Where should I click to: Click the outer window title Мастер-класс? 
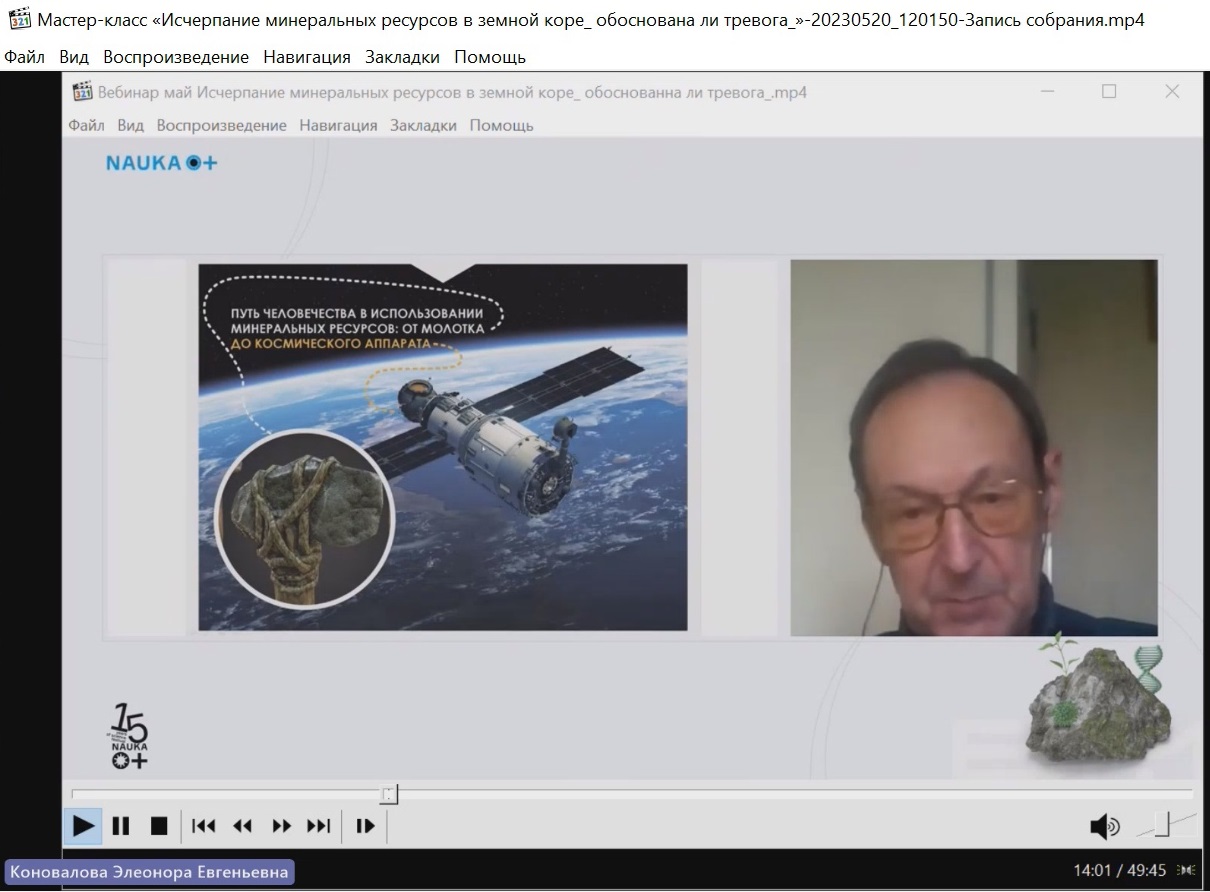click(x=591, y=19)
